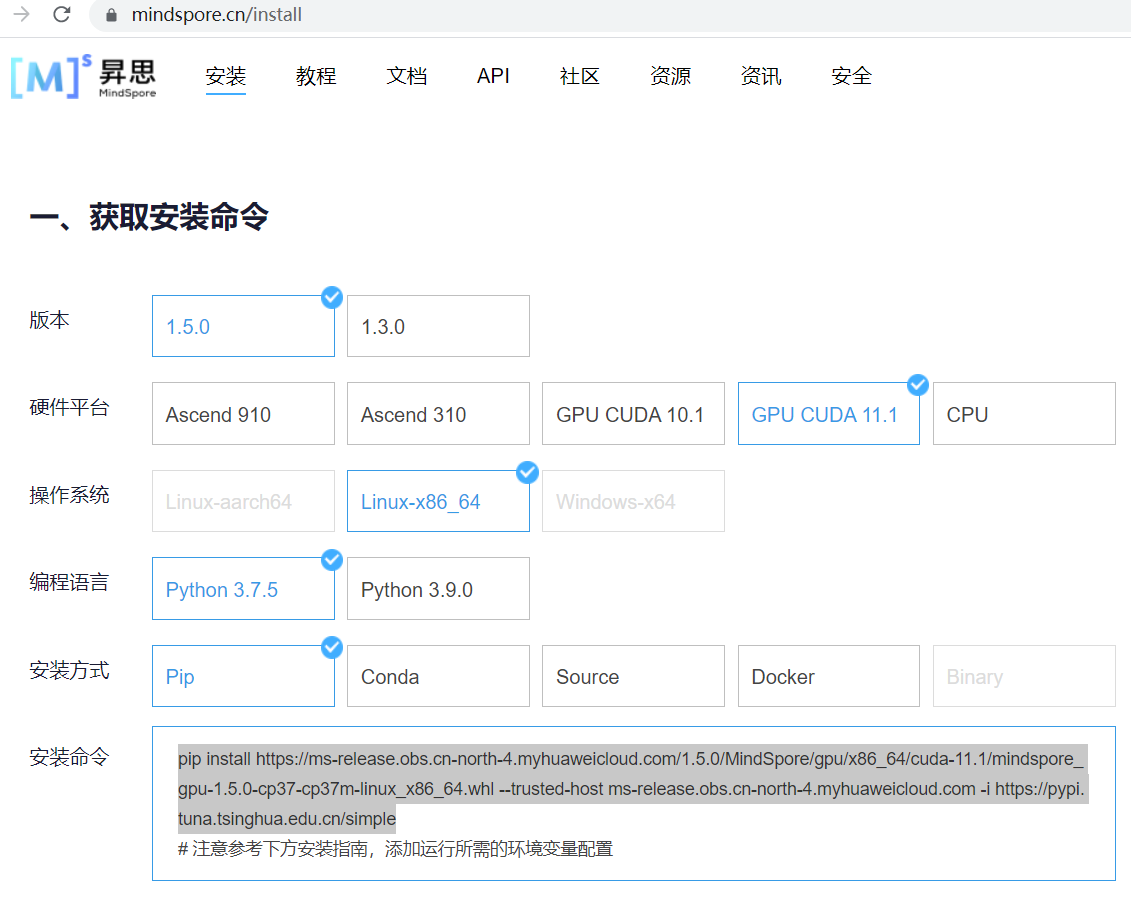The height and width of the screenshot is (914, 1131).
Task: Reload the page with refresh icon
Action: pyautogui.click(x=62, y=14)
